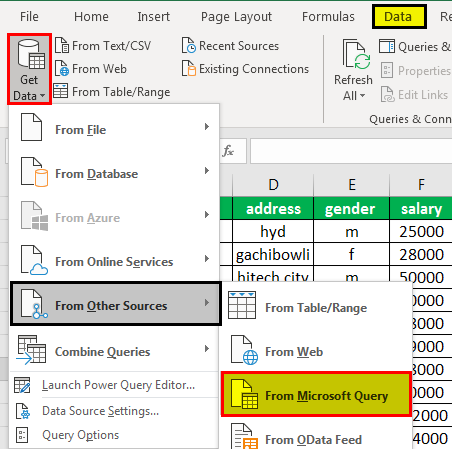Click submenu From Web globe icon

245,350
